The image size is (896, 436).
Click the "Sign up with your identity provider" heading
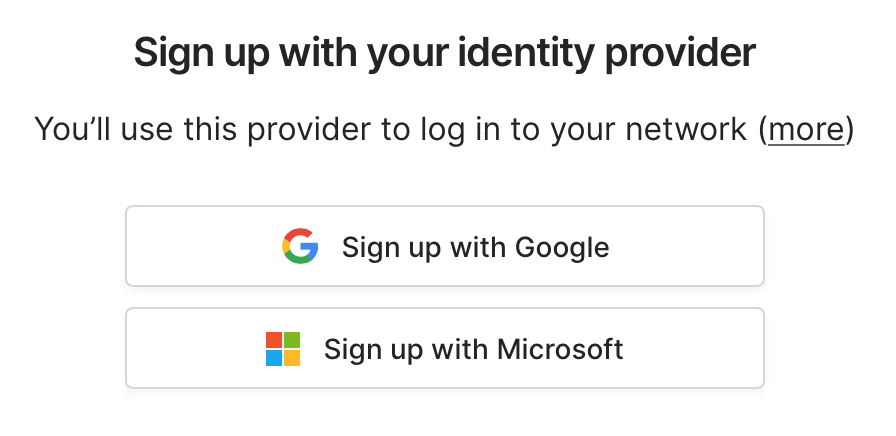(444, 53)
